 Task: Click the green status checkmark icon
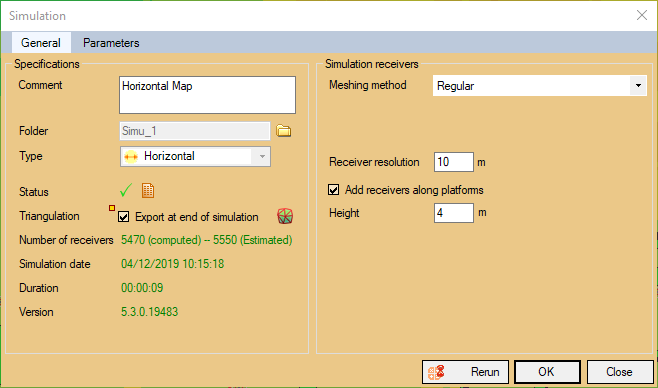[x=126, y=190]
